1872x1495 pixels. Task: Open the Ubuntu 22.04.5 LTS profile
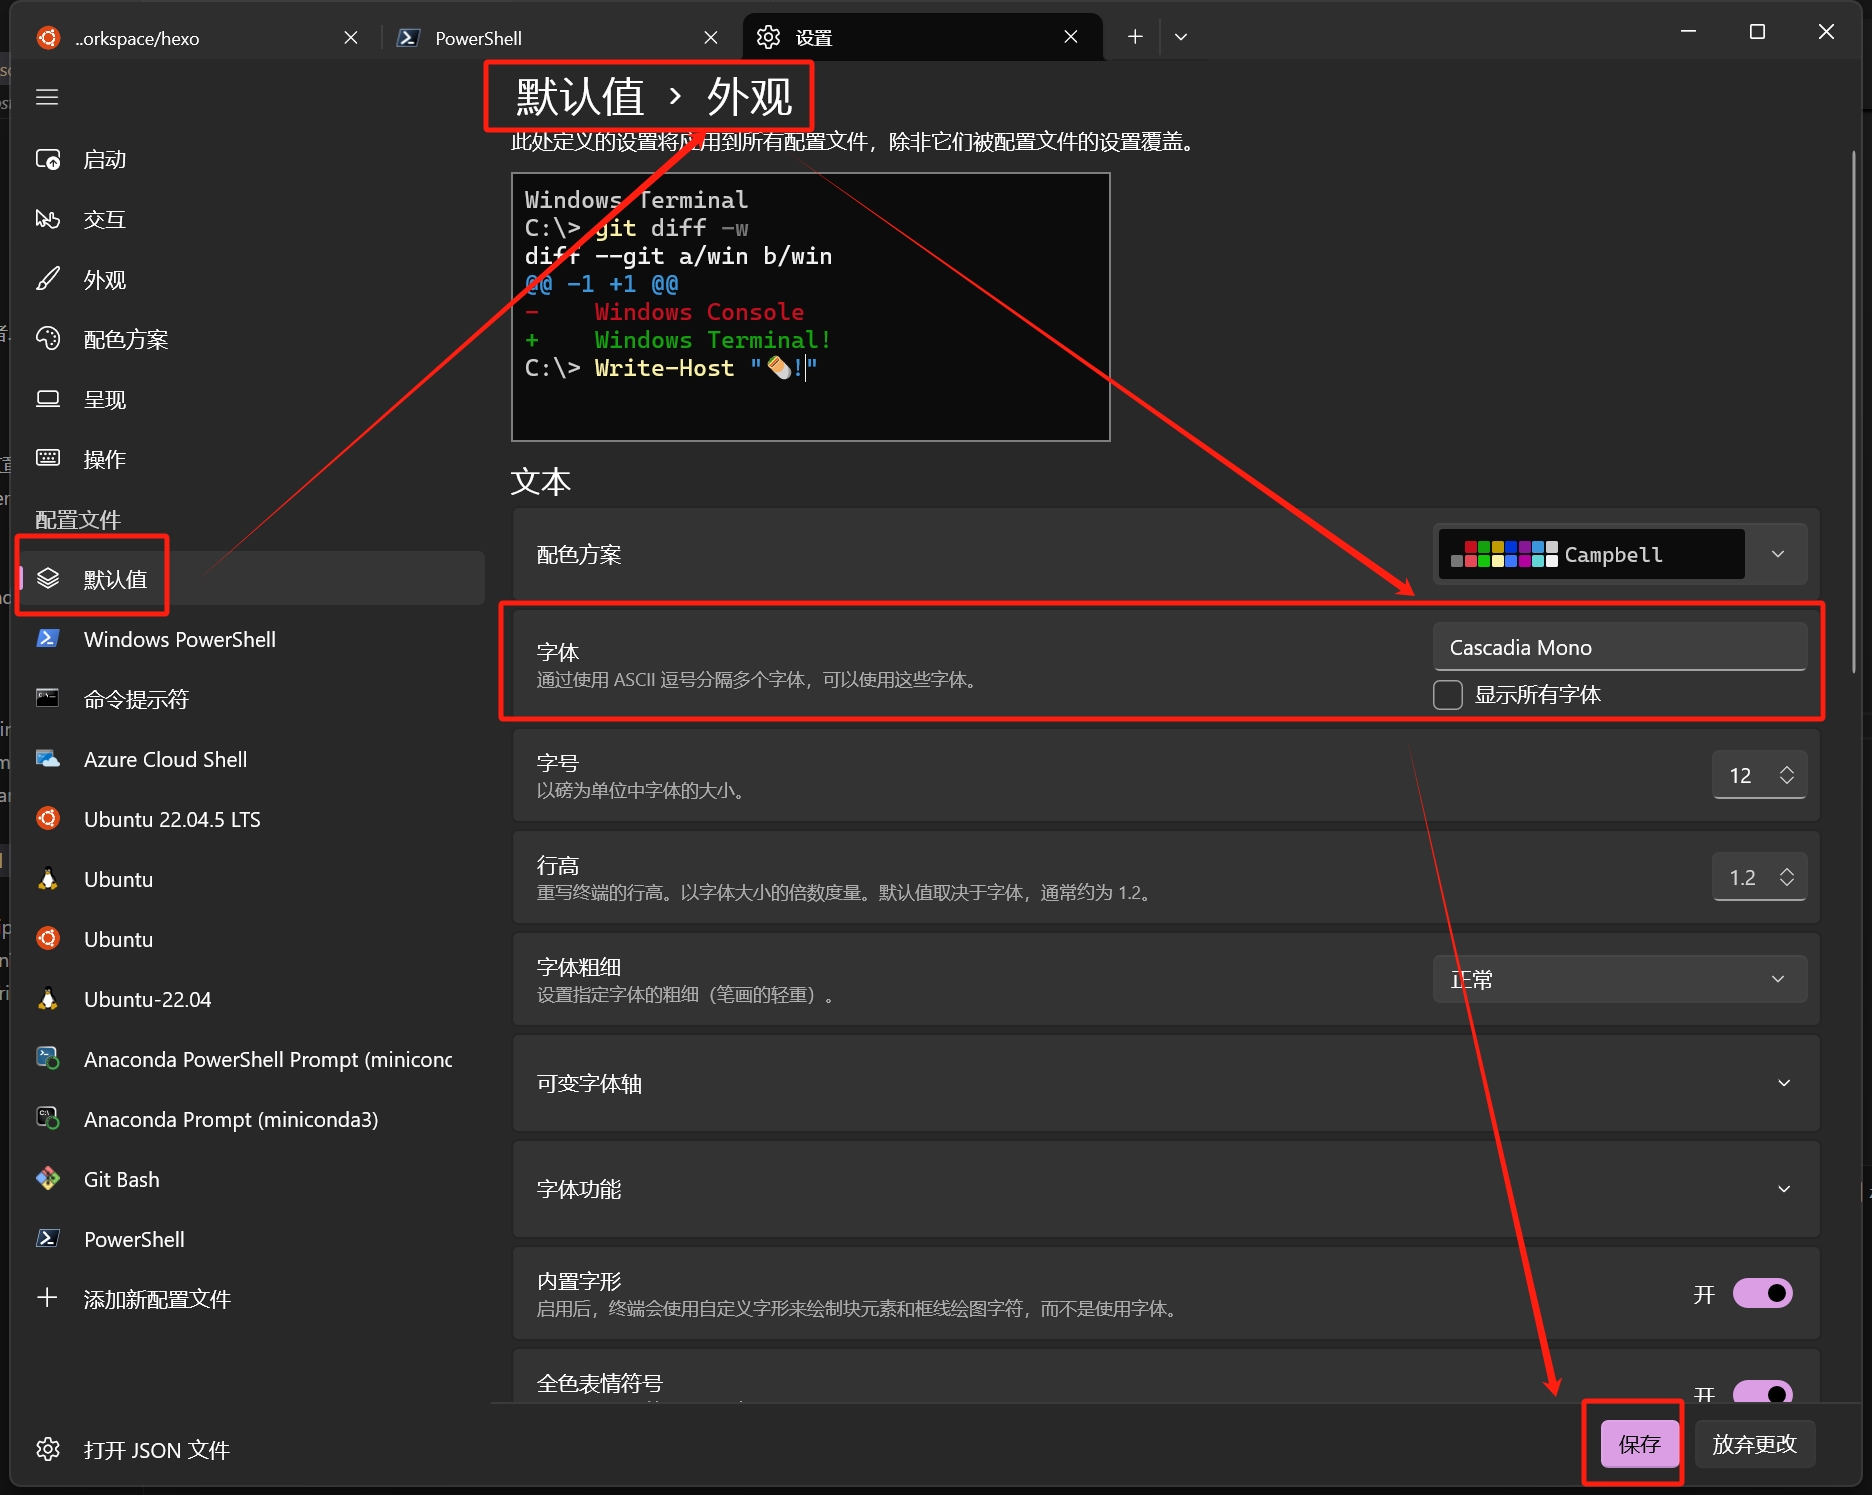171,820
